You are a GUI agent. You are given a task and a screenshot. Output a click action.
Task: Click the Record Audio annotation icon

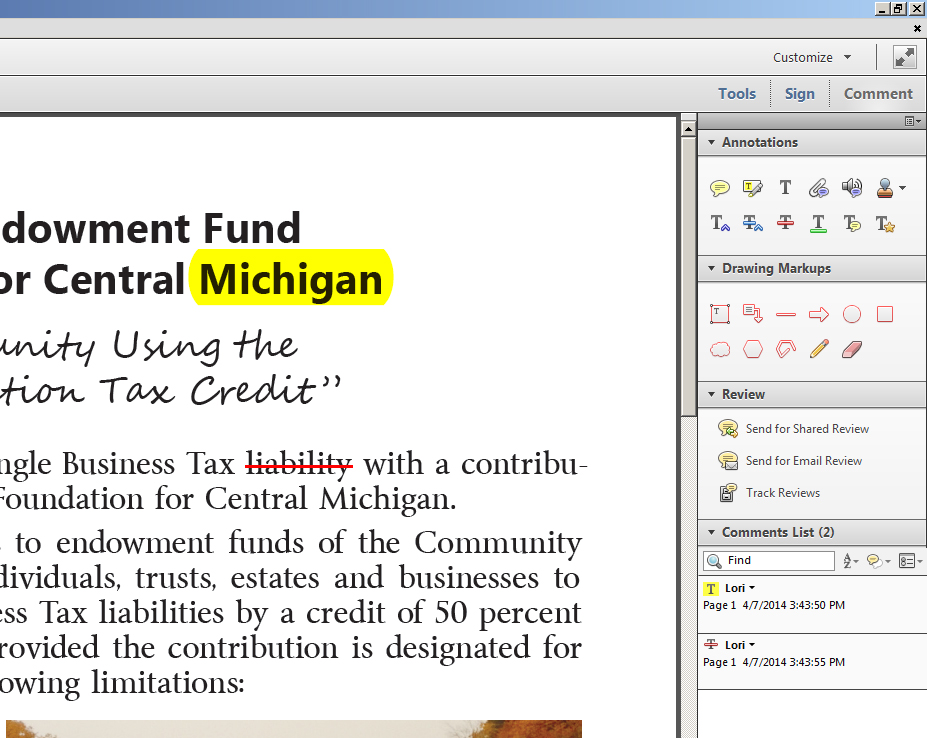tap(851, 188)
